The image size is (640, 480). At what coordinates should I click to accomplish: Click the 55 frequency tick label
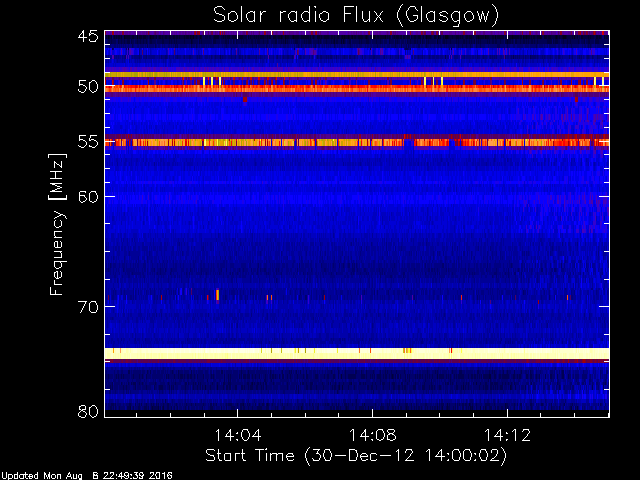88,142
